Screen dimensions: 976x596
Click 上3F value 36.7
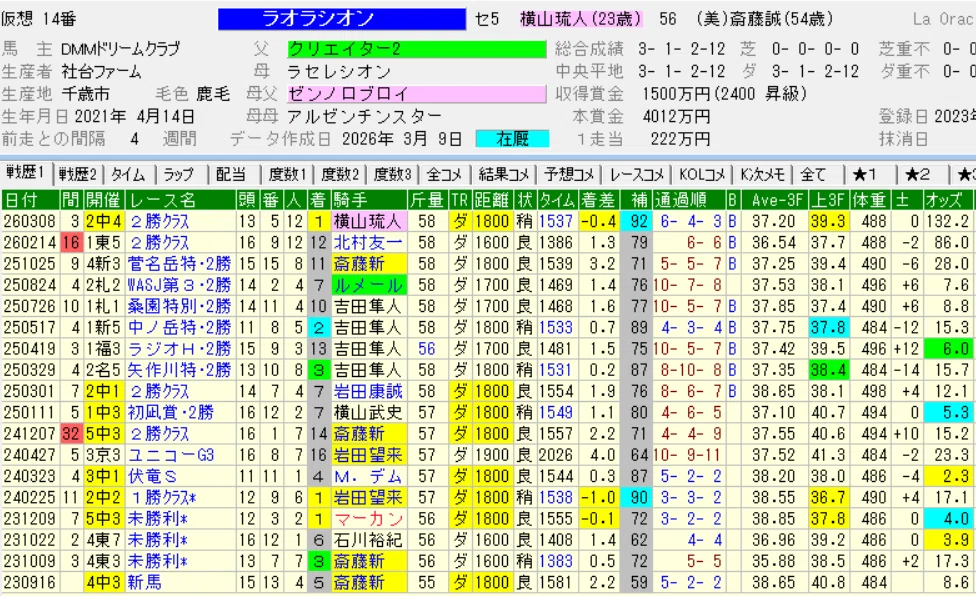(x=828, y=498)
